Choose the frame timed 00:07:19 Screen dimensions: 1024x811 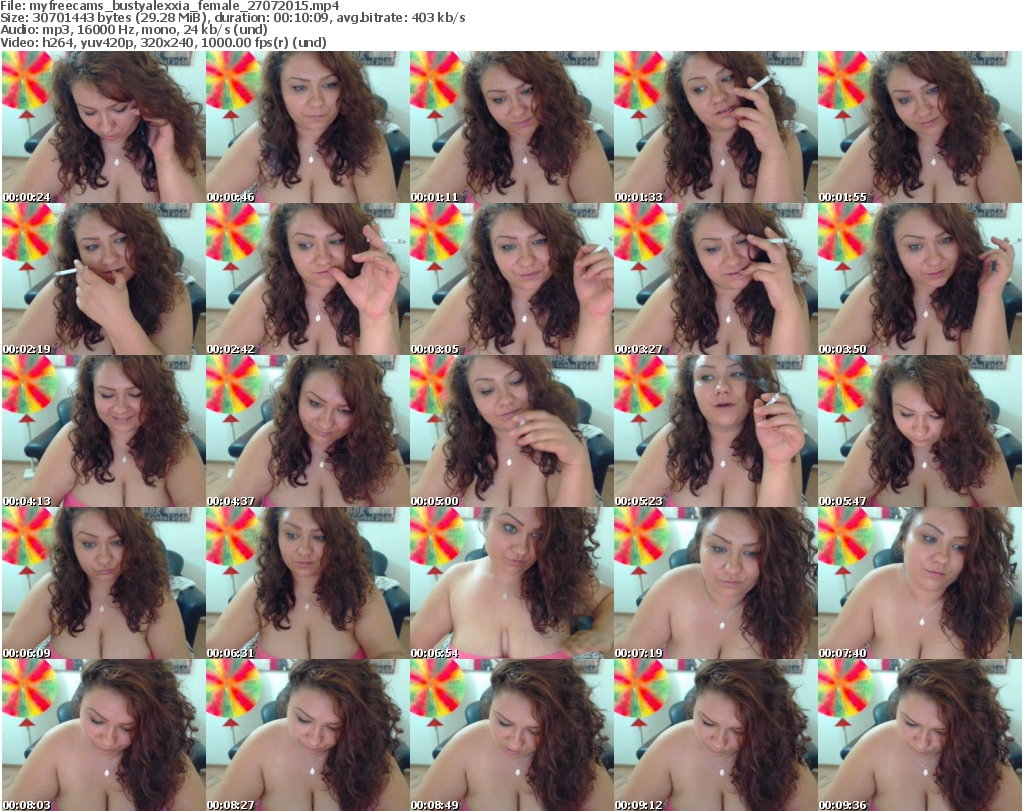pos(716,583)
